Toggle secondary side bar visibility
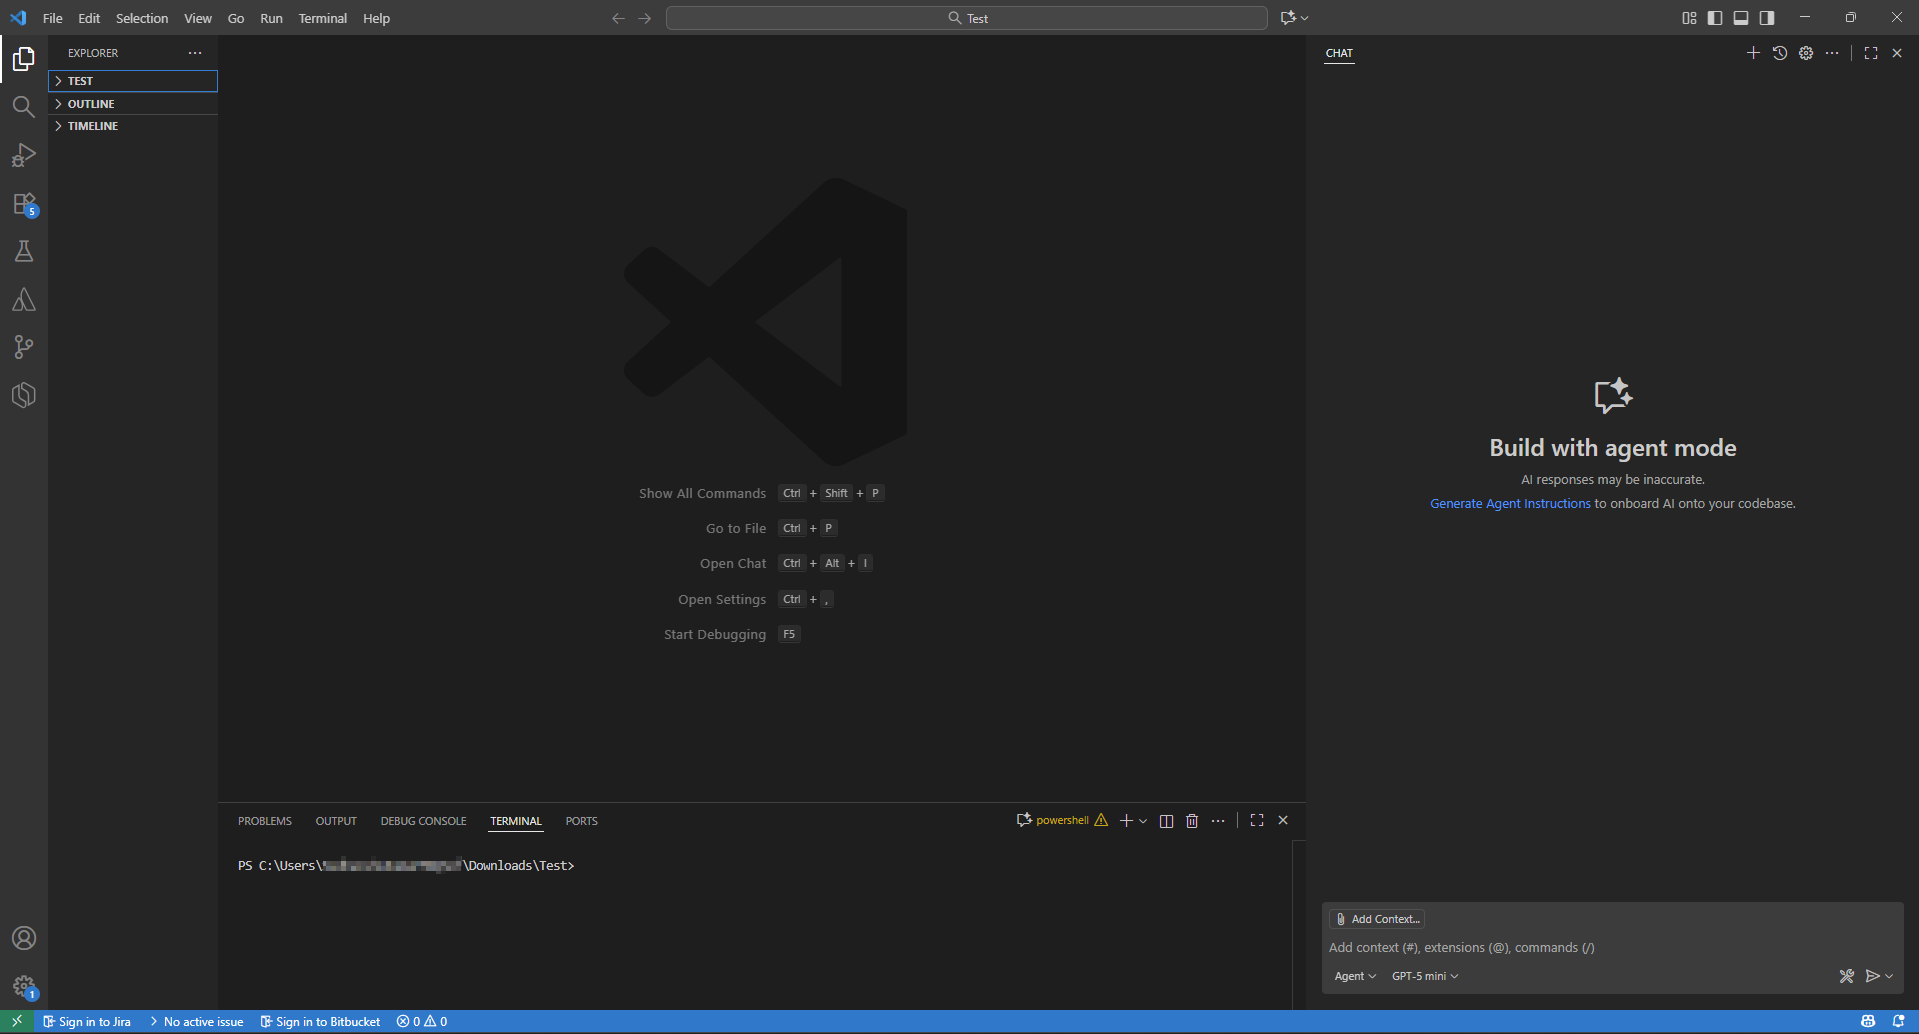The height and width of the screenshot is (1034, 1919). coord(1767,18)
